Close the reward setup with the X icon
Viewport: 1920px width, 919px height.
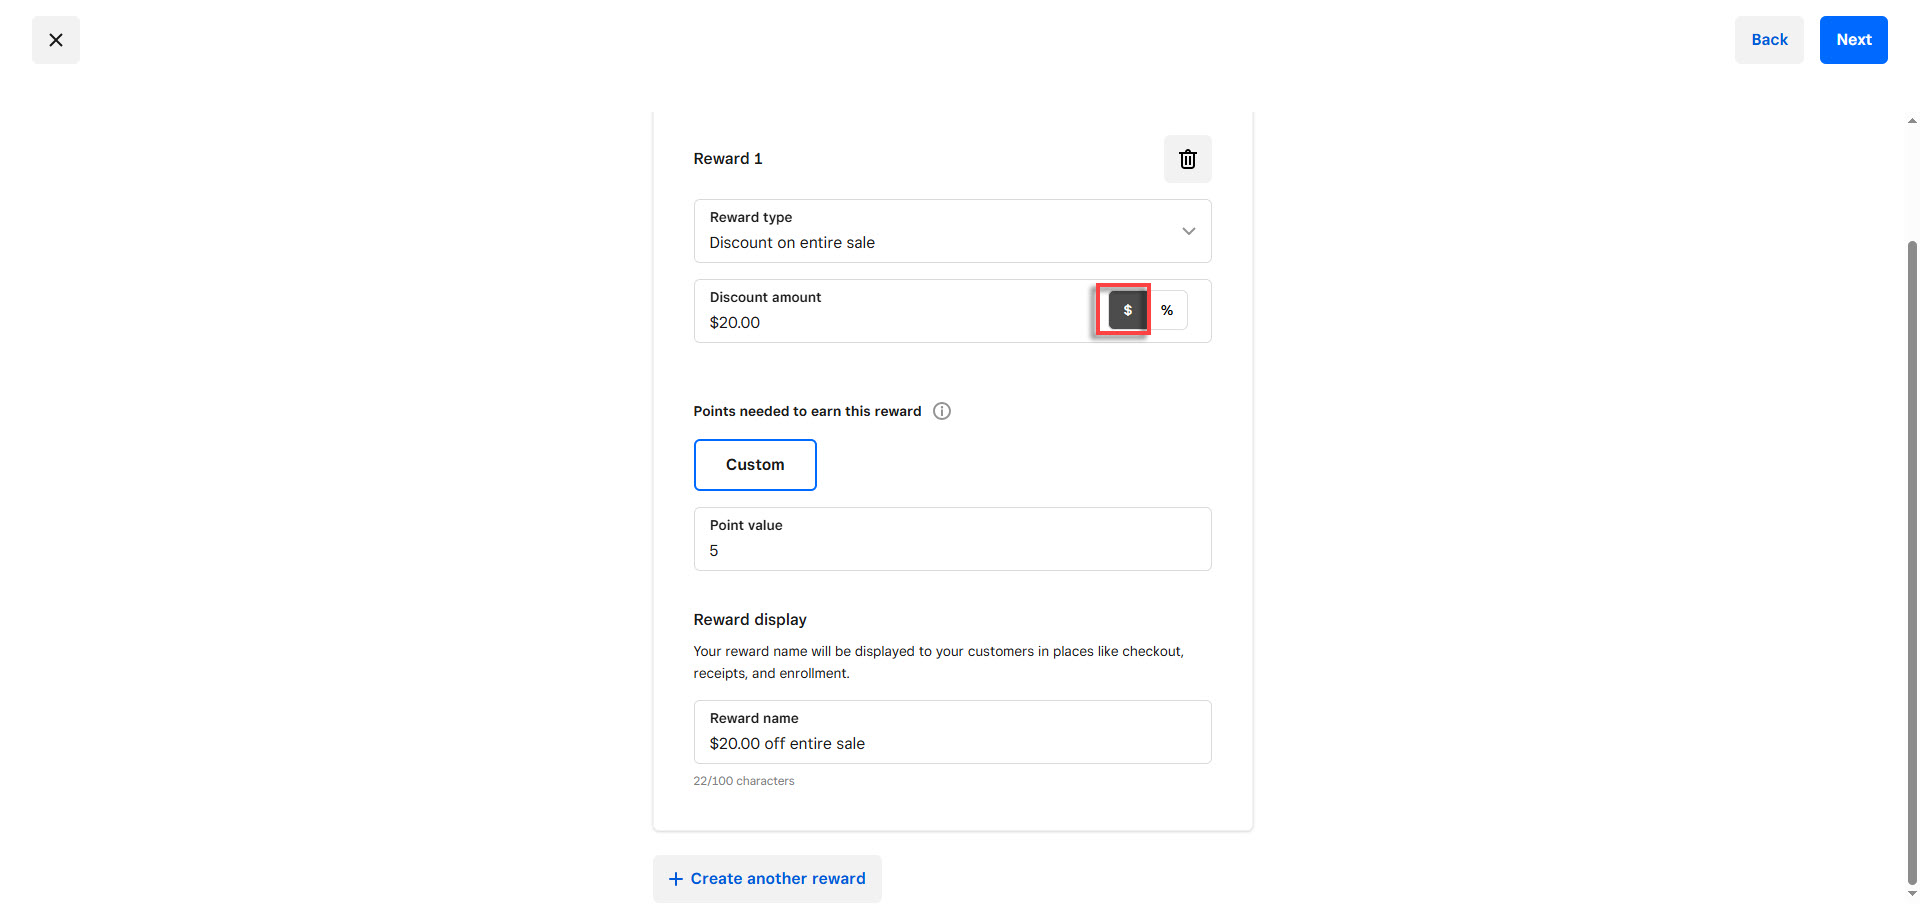pyautogui.click(x=56, y=40)
